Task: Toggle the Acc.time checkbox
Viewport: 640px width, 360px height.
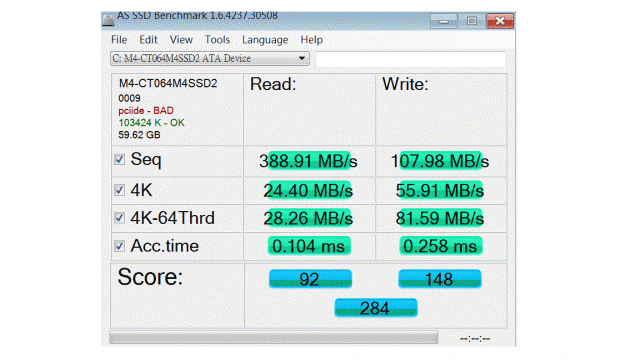Action: tap(119, 246)
